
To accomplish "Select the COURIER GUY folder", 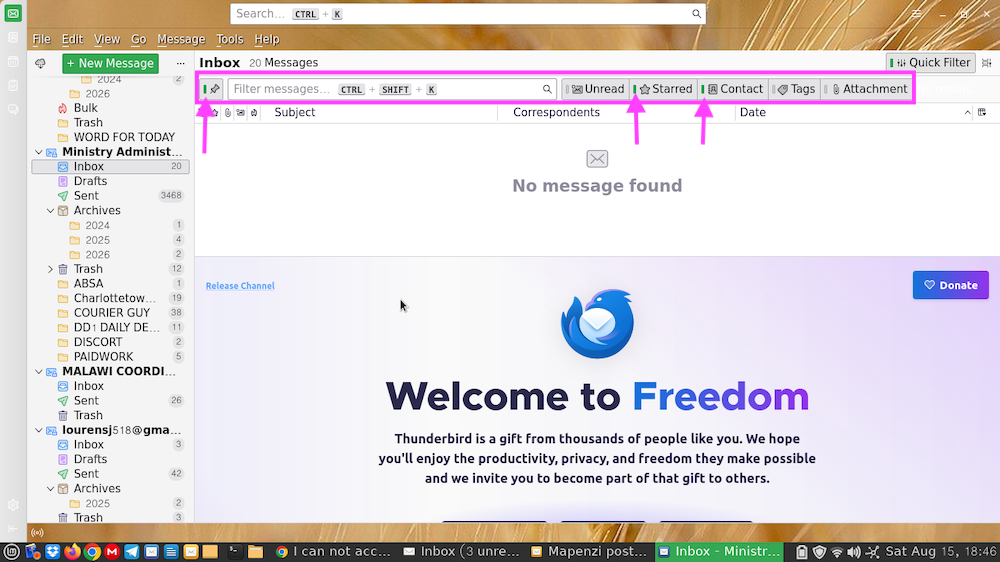I will [110, 313].
